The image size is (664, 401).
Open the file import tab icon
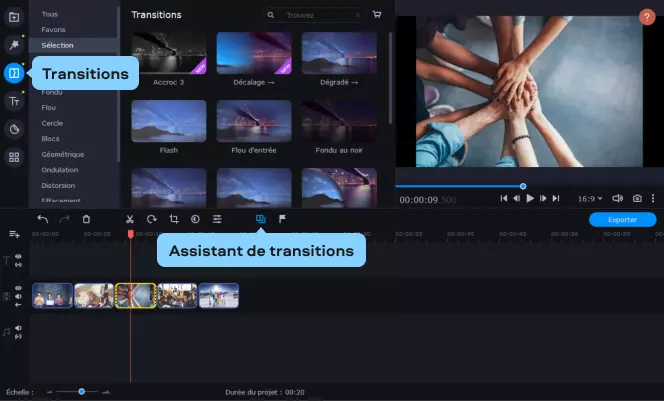tap(14, 17)
